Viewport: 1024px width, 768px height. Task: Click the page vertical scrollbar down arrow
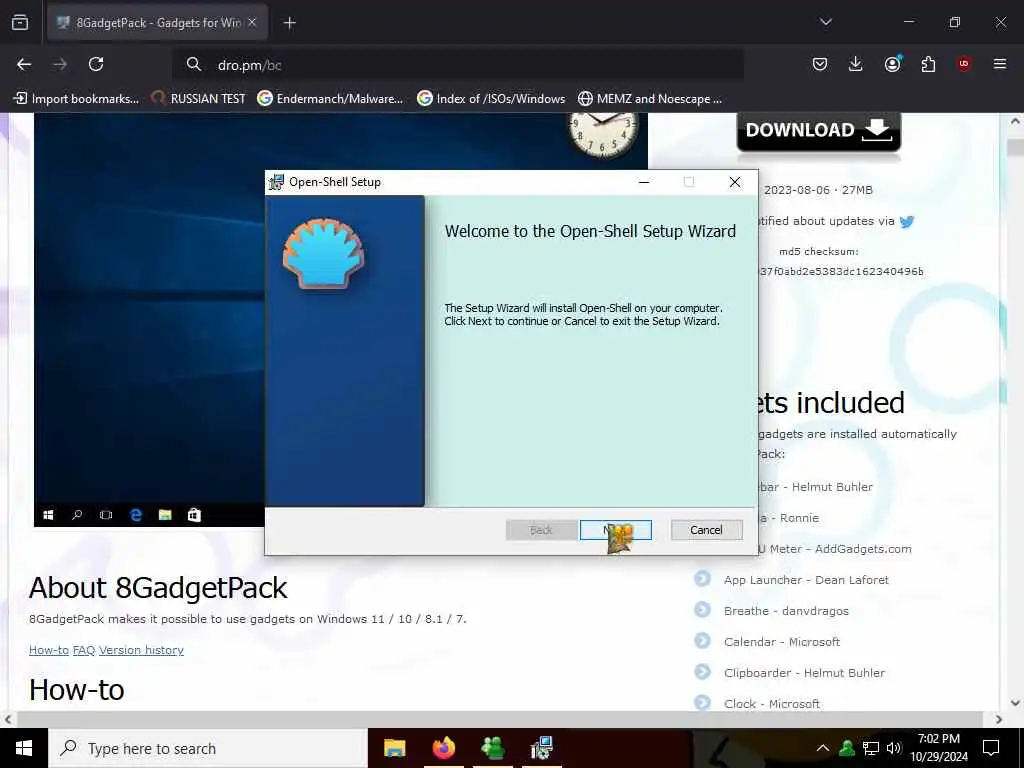coord(1015,703)
